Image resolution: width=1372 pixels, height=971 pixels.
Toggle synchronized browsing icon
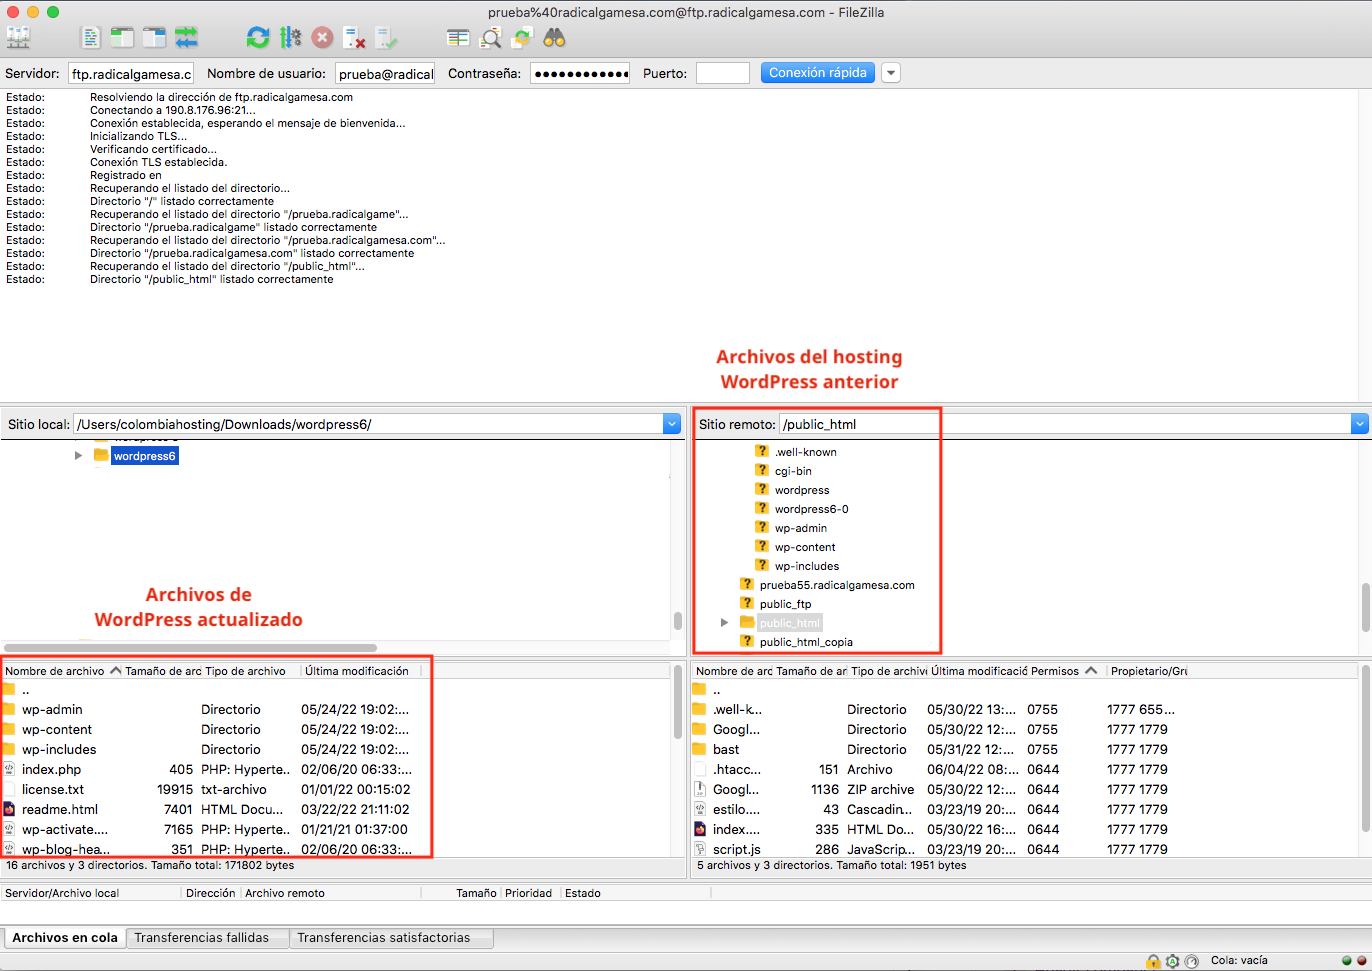pyautogui.click(x=522, y=38)
